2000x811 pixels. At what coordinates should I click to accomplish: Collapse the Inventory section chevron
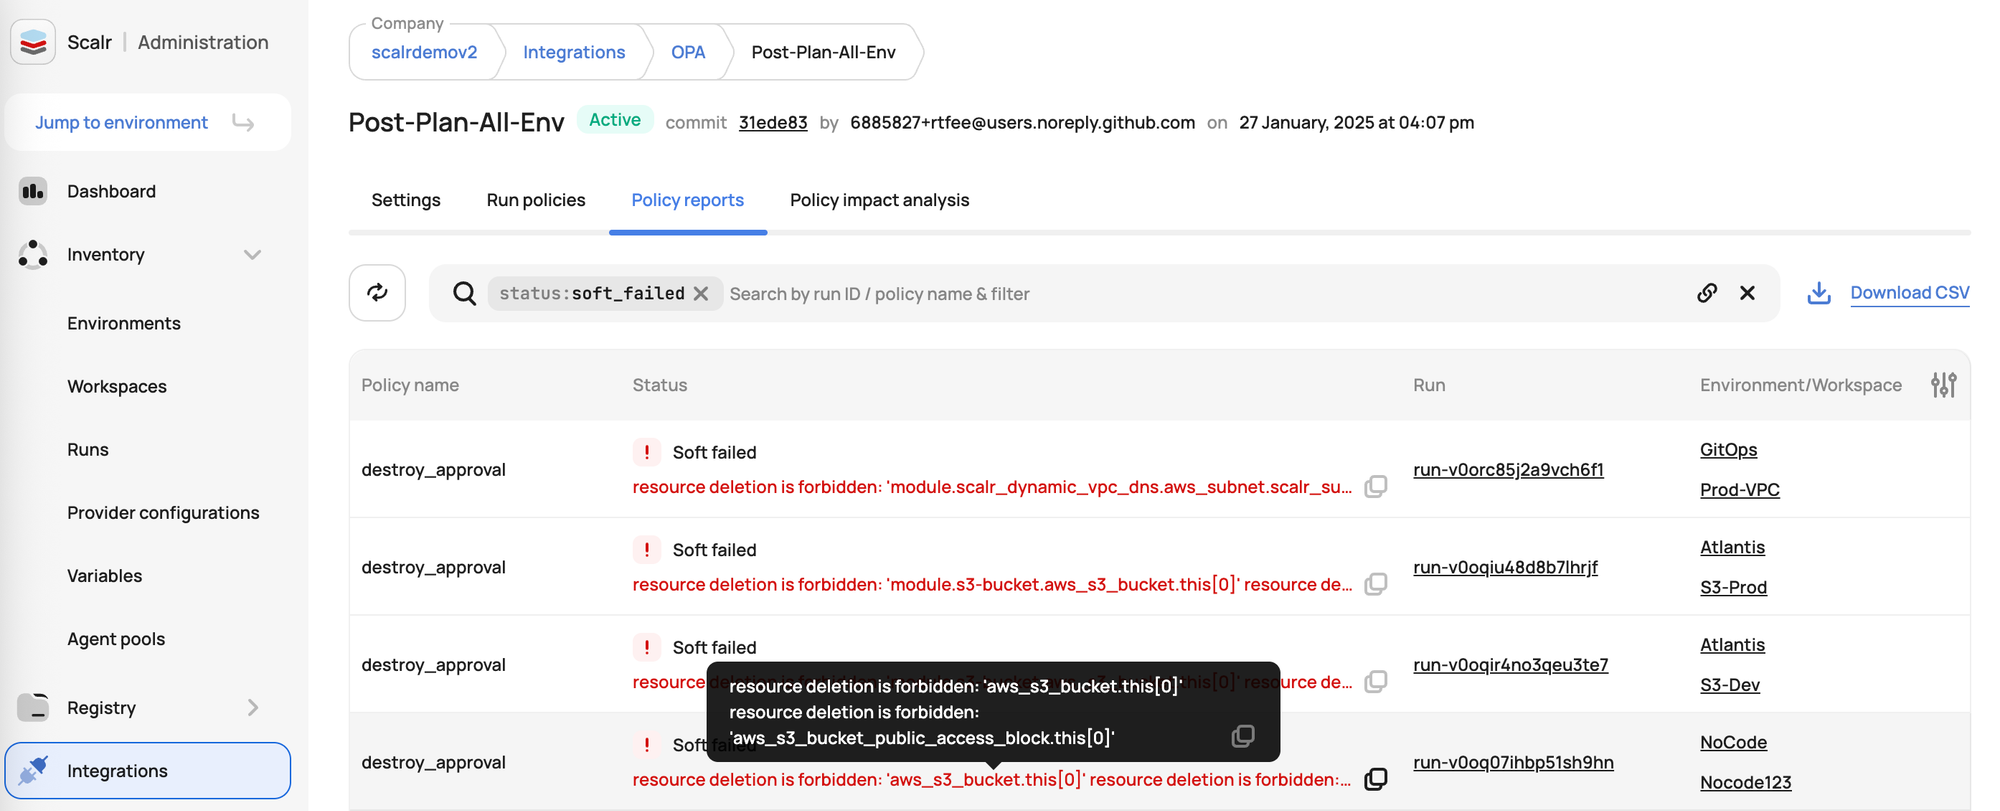click(x=252, y=254)
